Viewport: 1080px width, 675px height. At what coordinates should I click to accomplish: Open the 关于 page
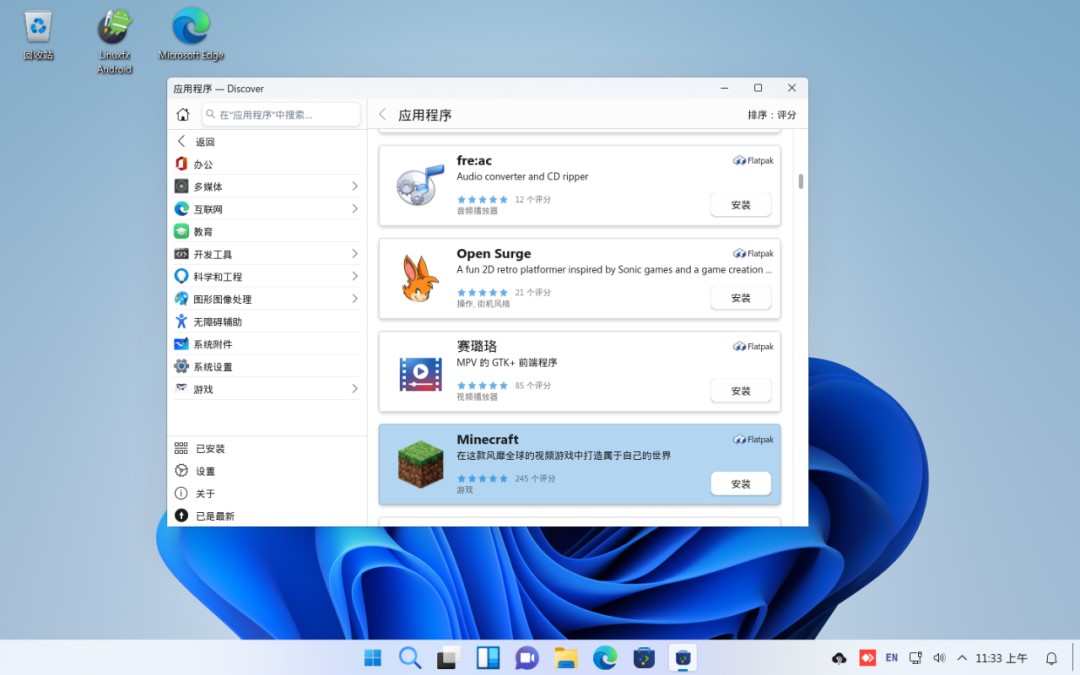[x=201, y=493]
